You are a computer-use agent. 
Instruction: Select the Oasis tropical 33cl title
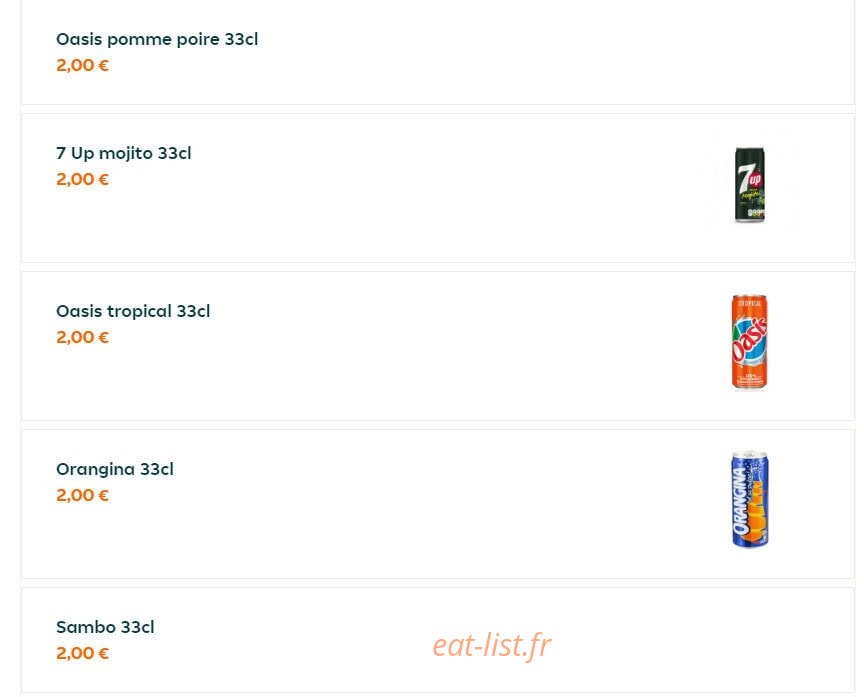click(x=133, y=311)
